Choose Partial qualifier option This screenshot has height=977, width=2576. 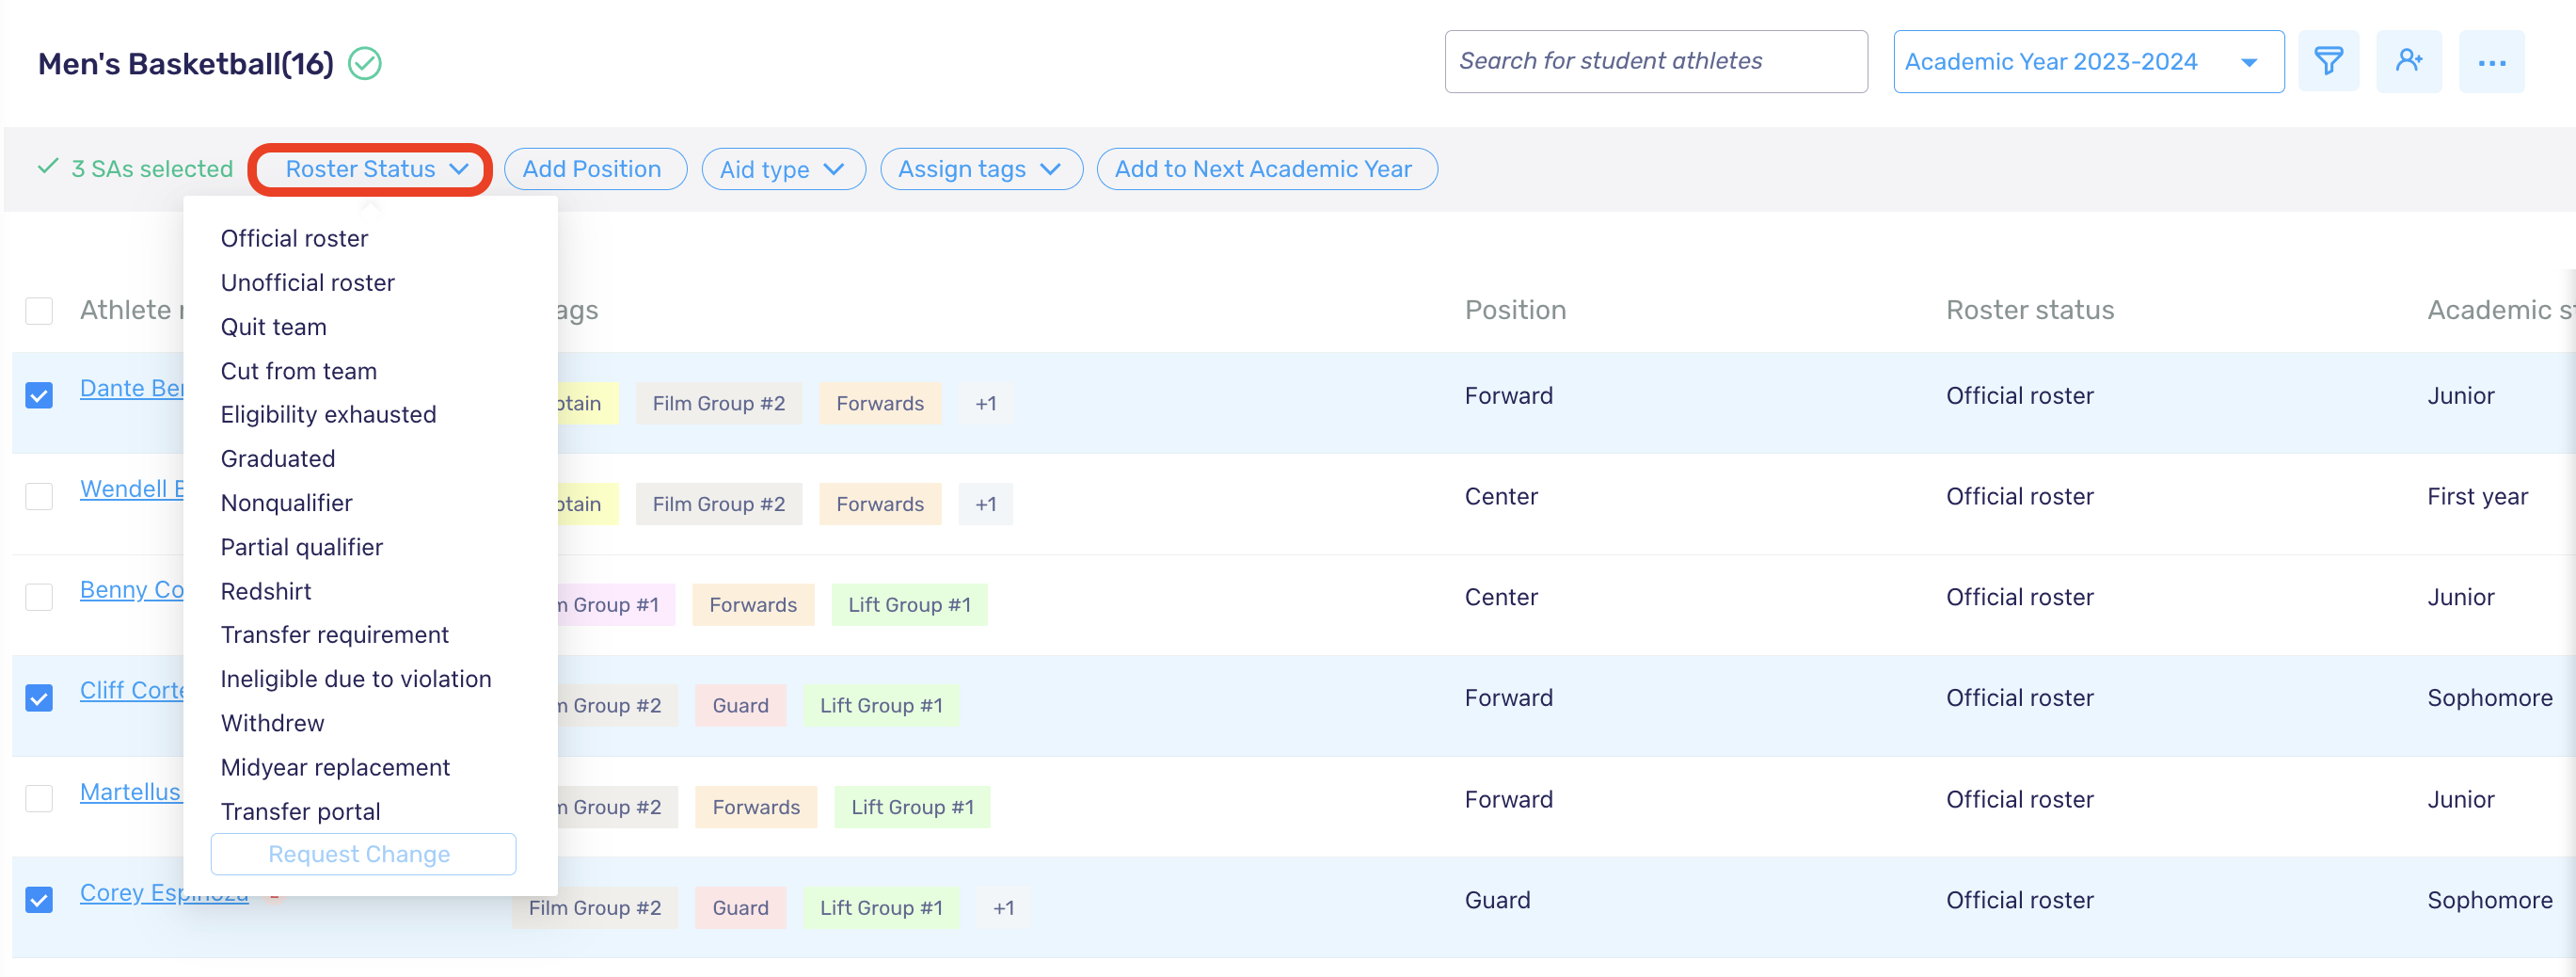tap(302, 547)
